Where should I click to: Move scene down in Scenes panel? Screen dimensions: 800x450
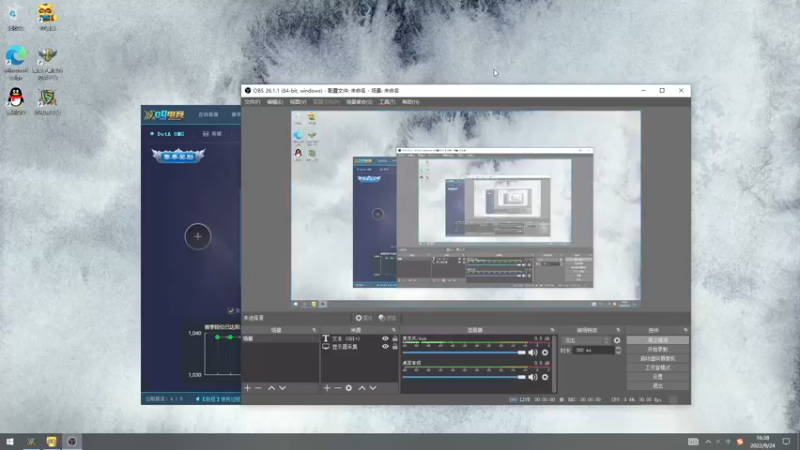pyautogui.click(x=283, y=388)
